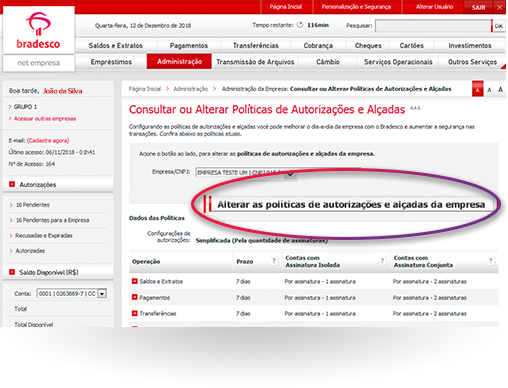This screenshot has width=508, height=388.
Task: Open help icon for Prazo column
Action: 274,261
